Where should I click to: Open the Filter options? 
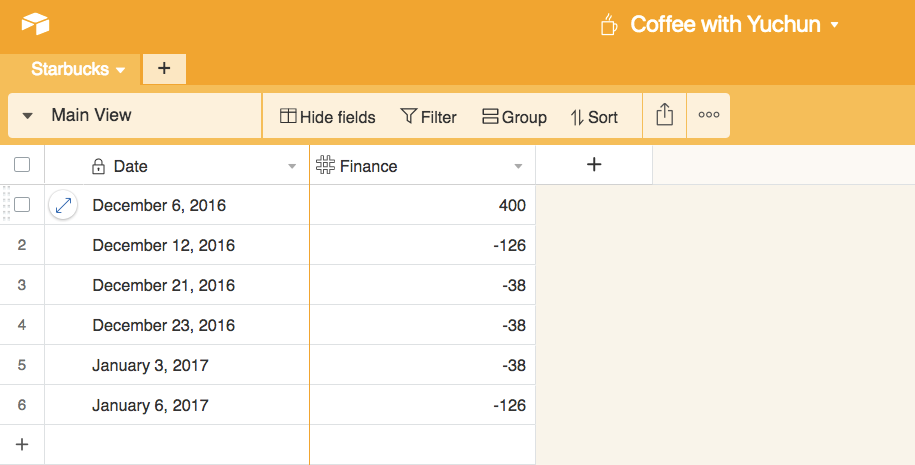[428, 117]
